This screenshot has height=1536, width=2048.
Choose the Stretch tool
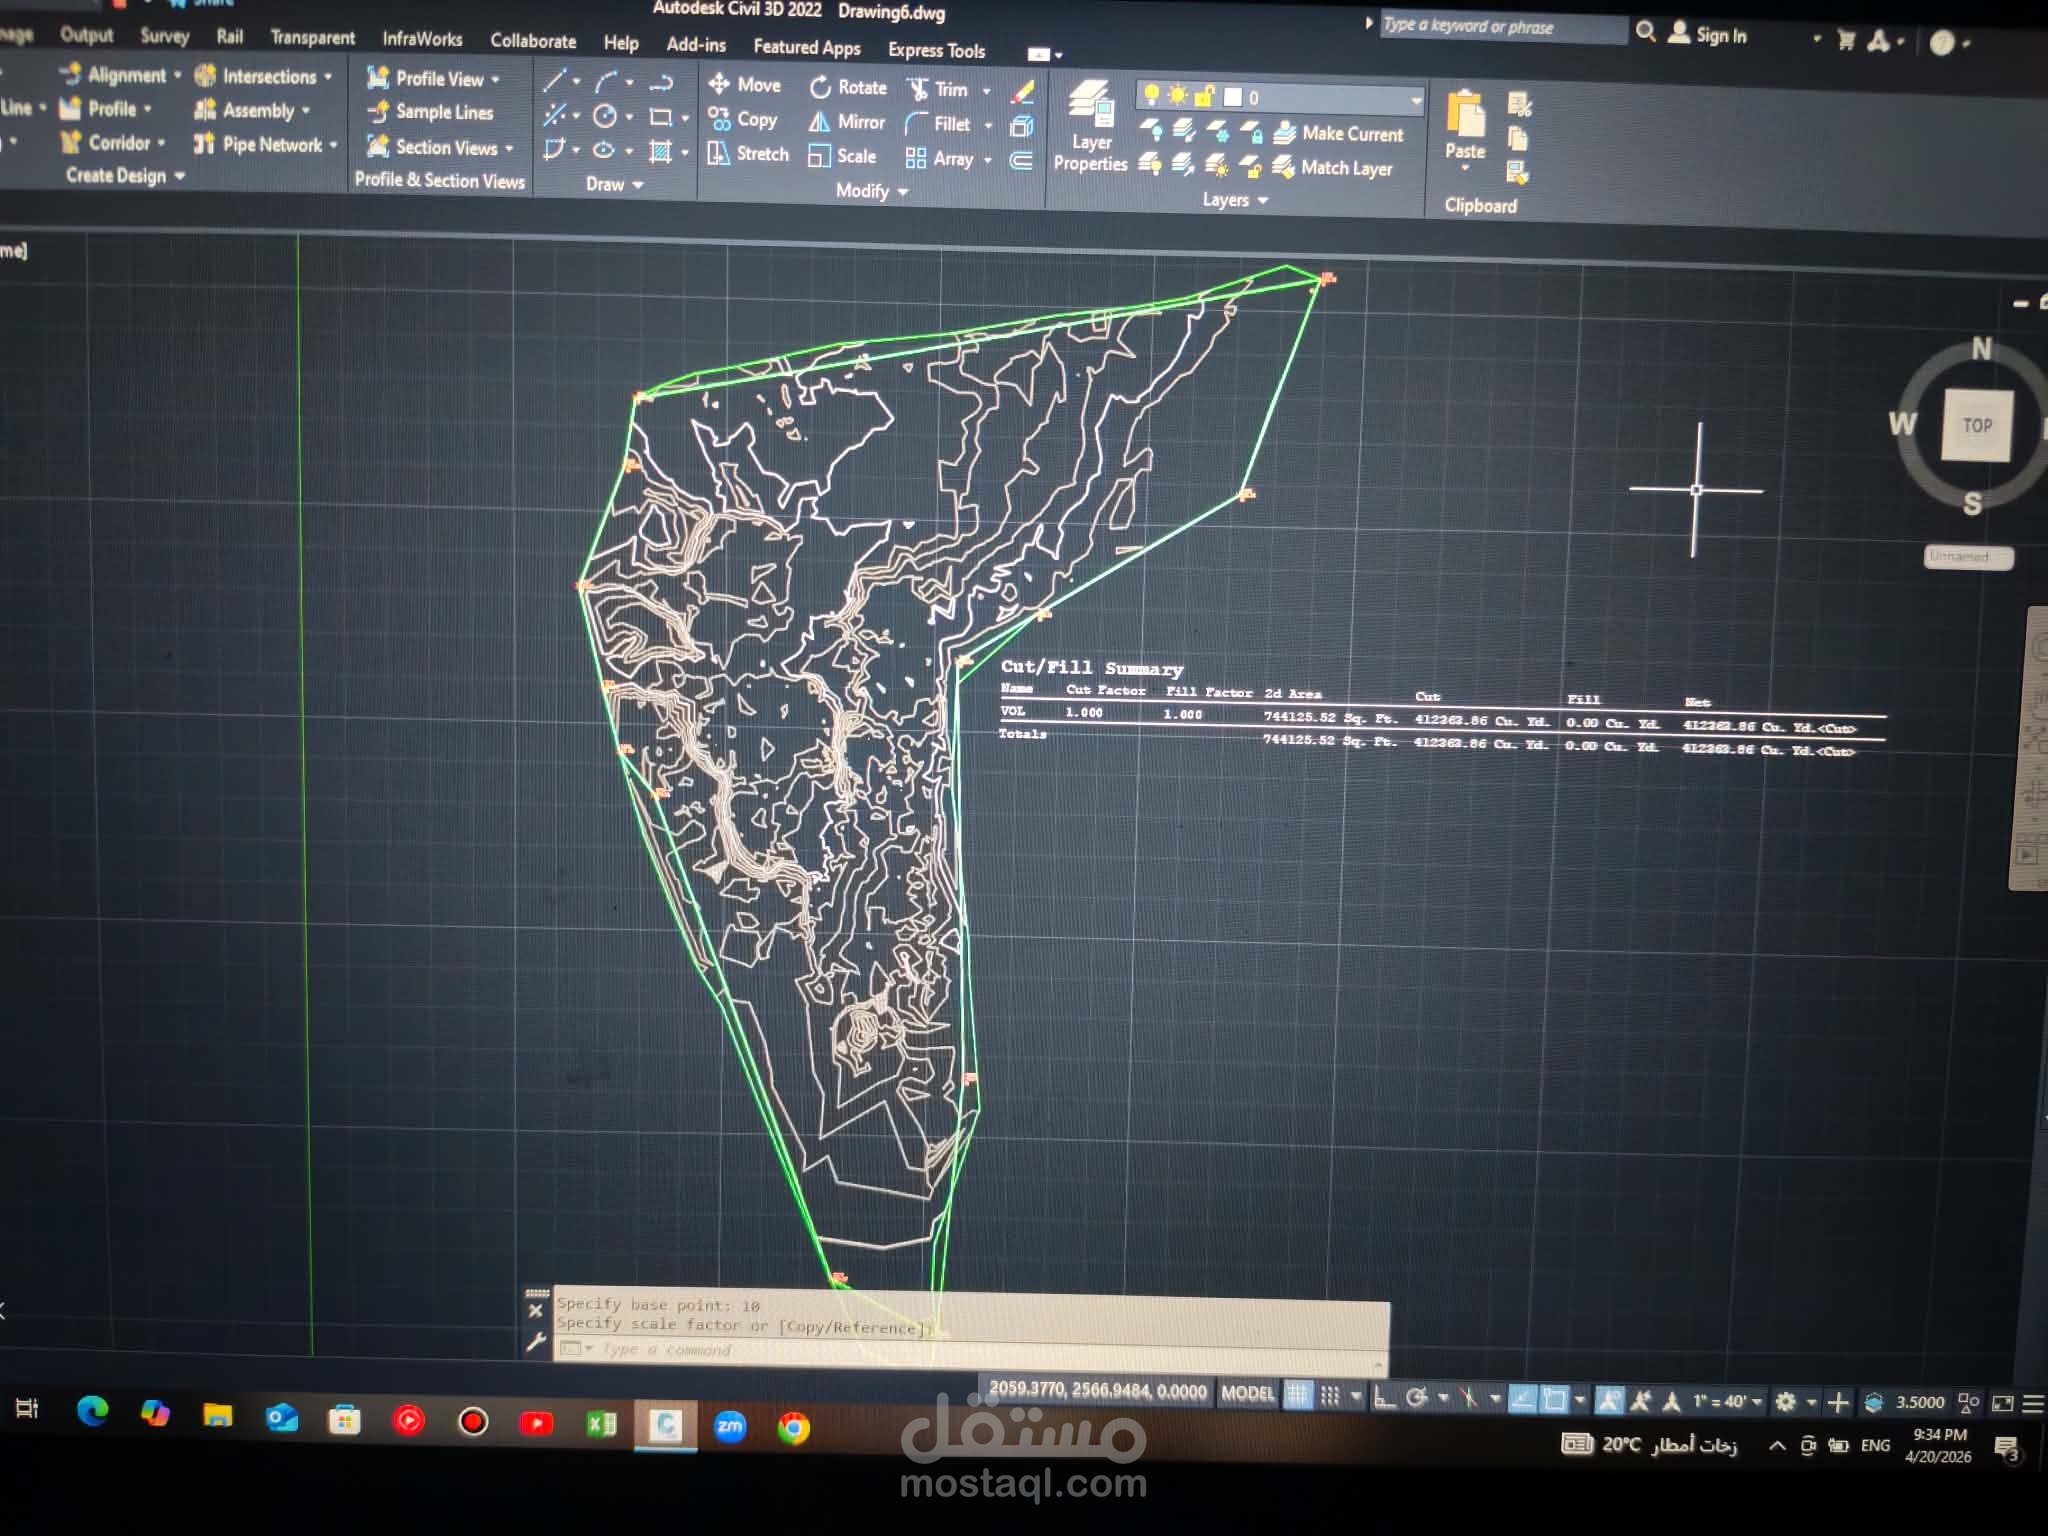(x=747, y=154)
